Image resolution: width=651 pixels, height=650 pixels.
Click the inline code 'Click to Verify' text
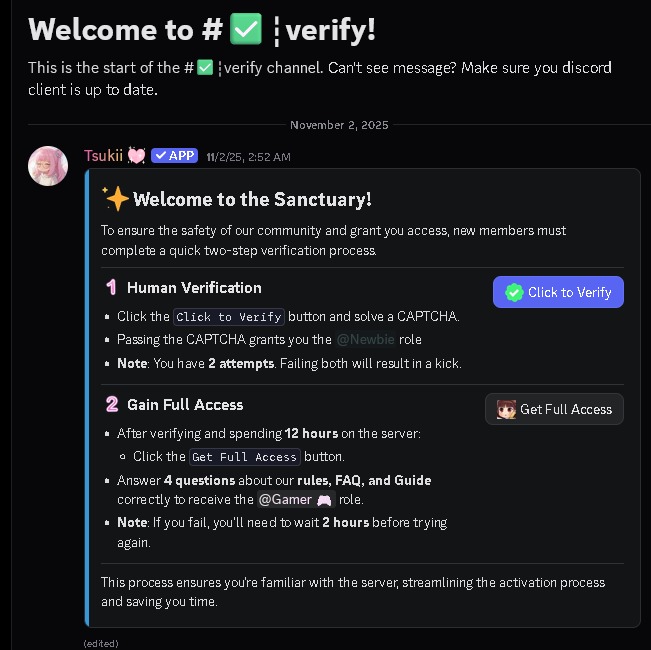point(229,317)
